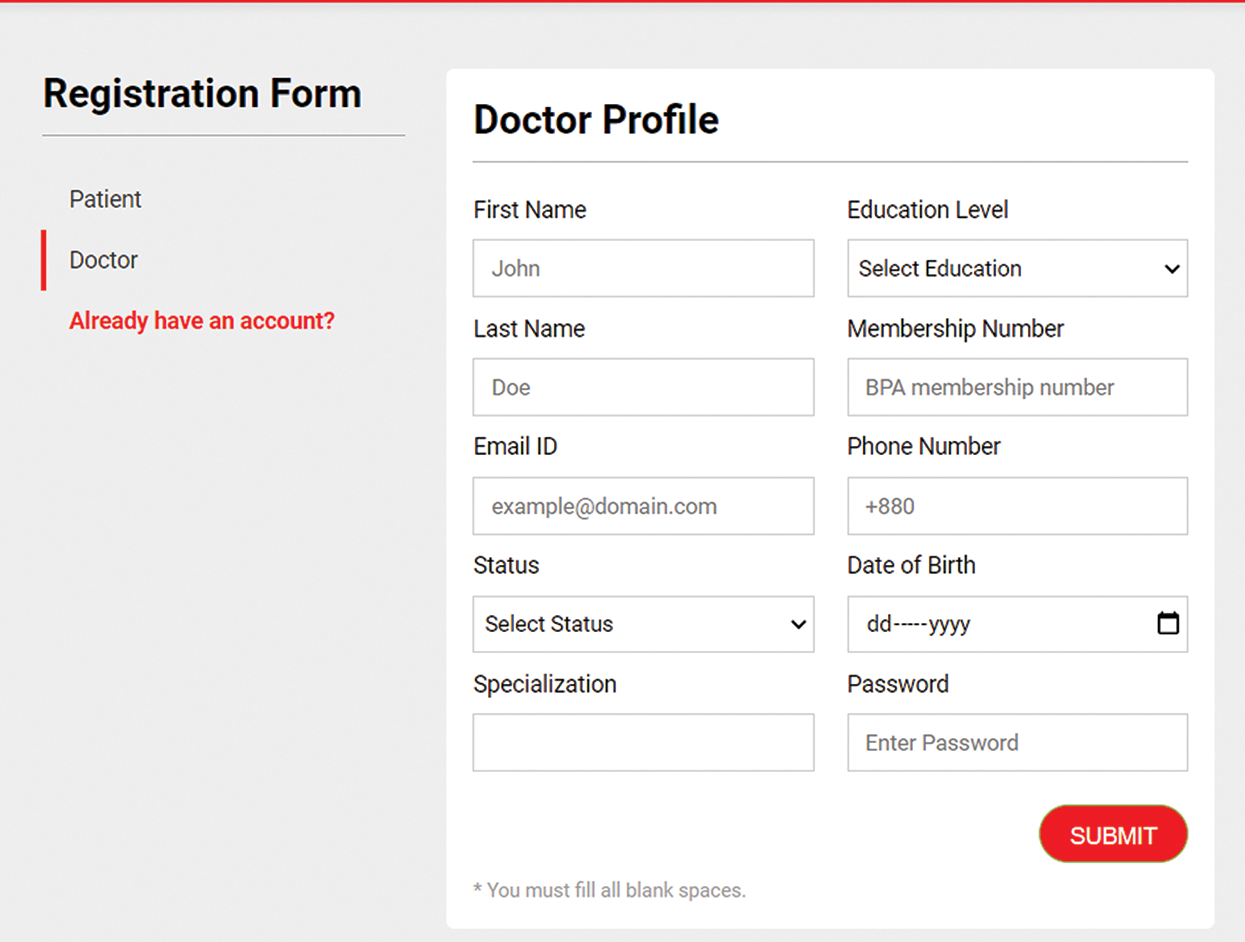1245x942 pixels.
Task: Focus the Phone Number +880 field
Action: [x=1017, y=506]
